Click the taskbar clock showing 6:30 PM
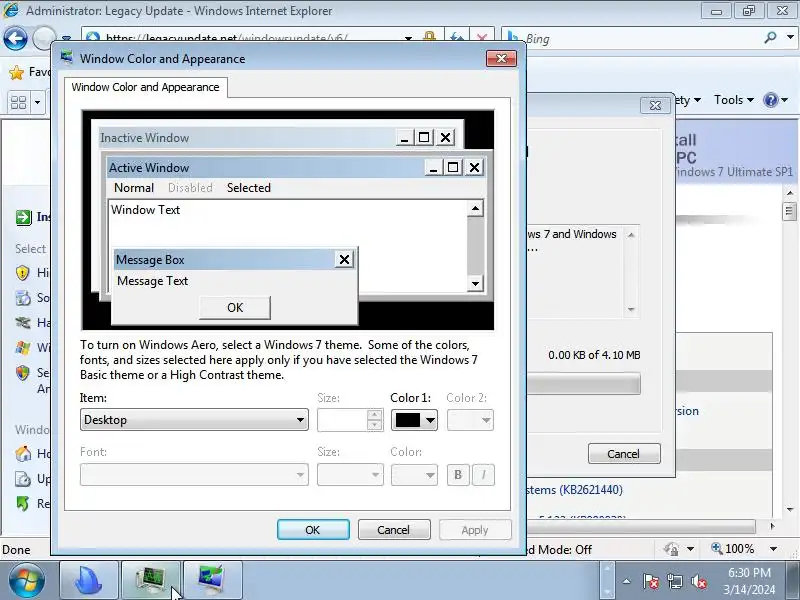This screenshot has height=600, width=800. coord(749,581)
